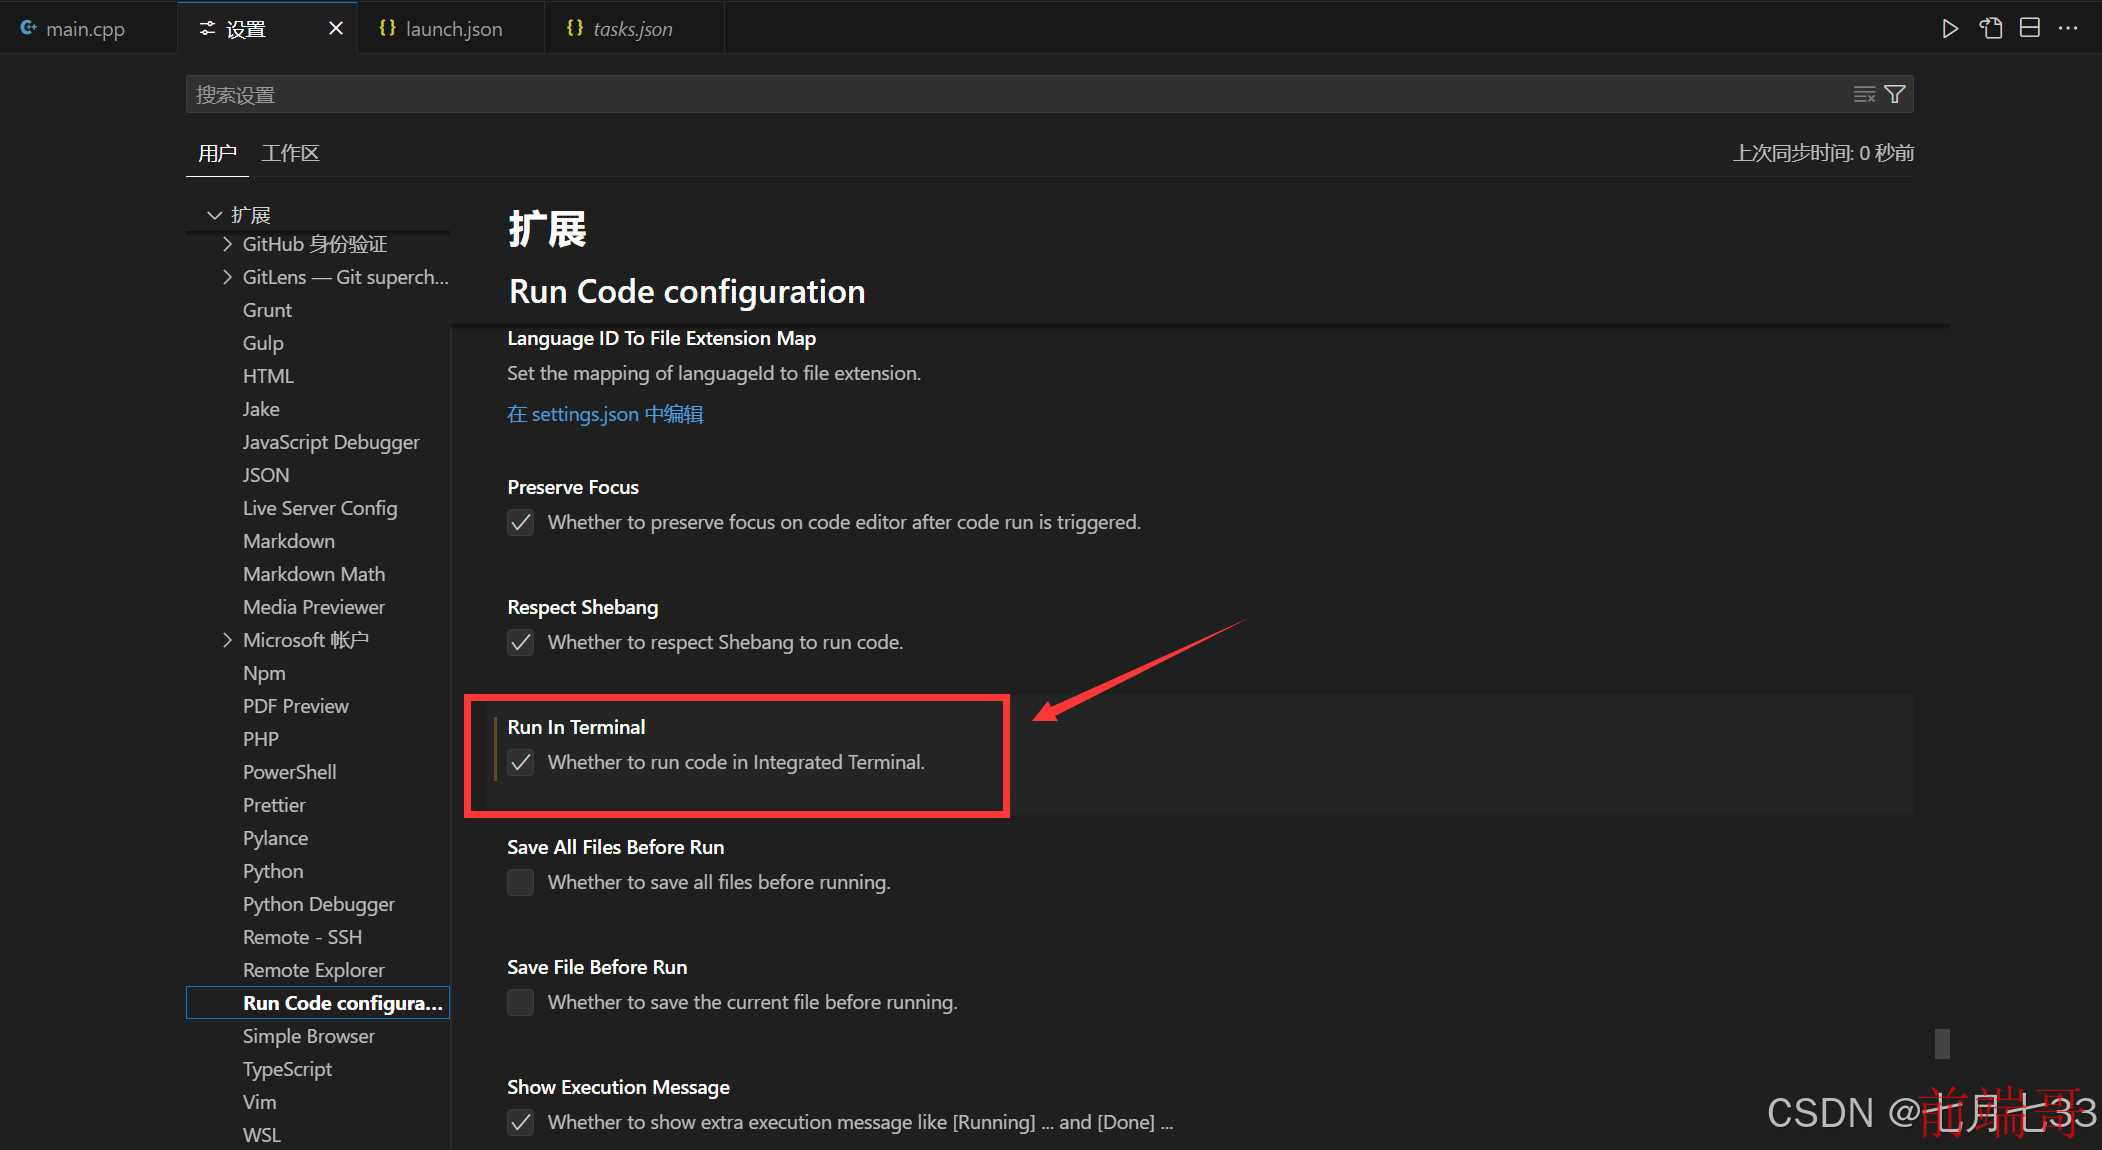Click the split editor layout icon
Screen dimensions: 2102x1150
click(2030, 28)
